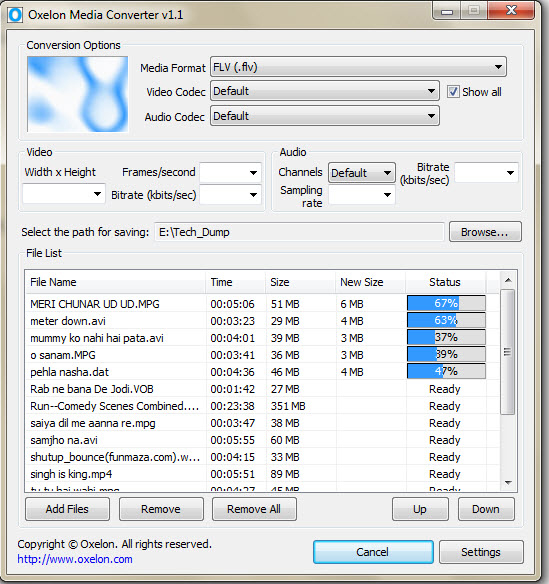Click Ready status of singh is king.mp4
549x584 pixels.
point(445,474)
